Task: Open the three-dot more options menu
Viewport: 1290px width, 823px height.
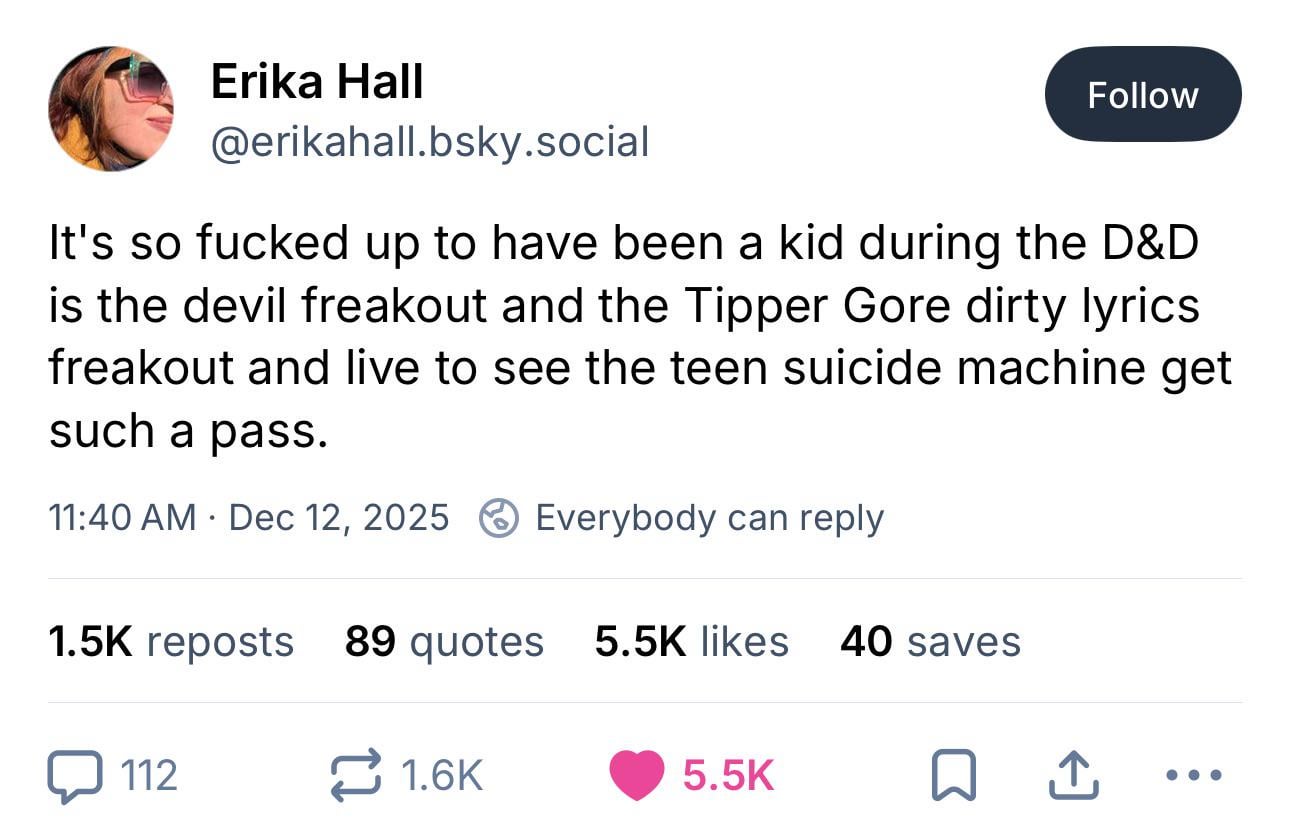Action: [x=1193, y=776]
